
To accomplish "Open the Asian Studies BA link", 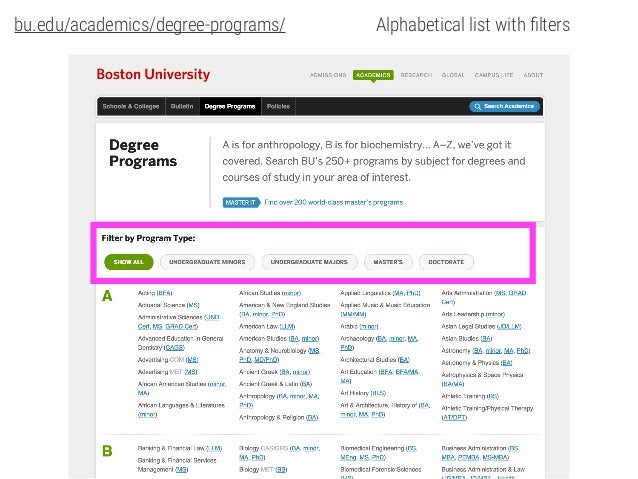I will tap(486, 339).
